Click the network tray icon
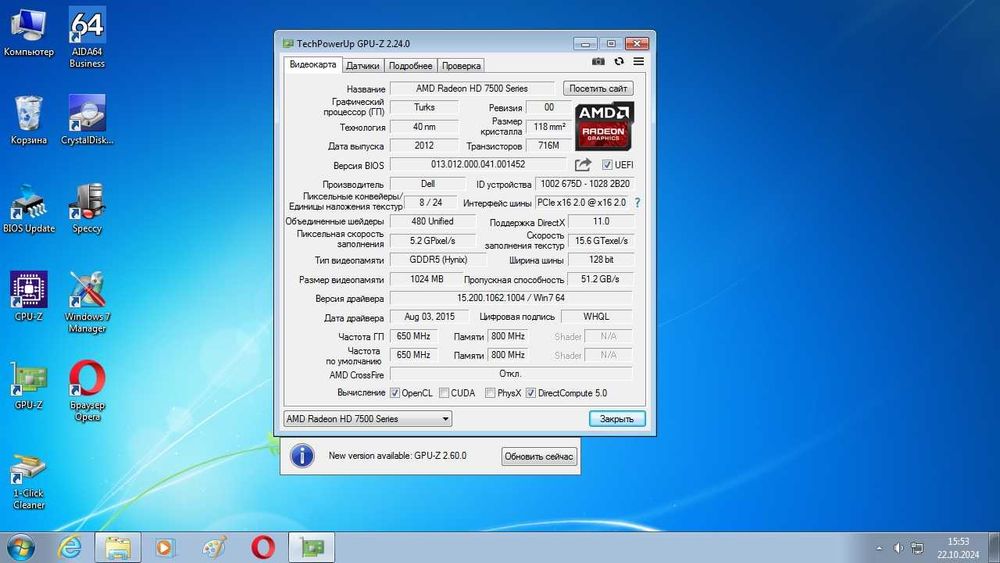Image resolution: width=1000 pixels, height=563 pixels. (x=917, y=548)
